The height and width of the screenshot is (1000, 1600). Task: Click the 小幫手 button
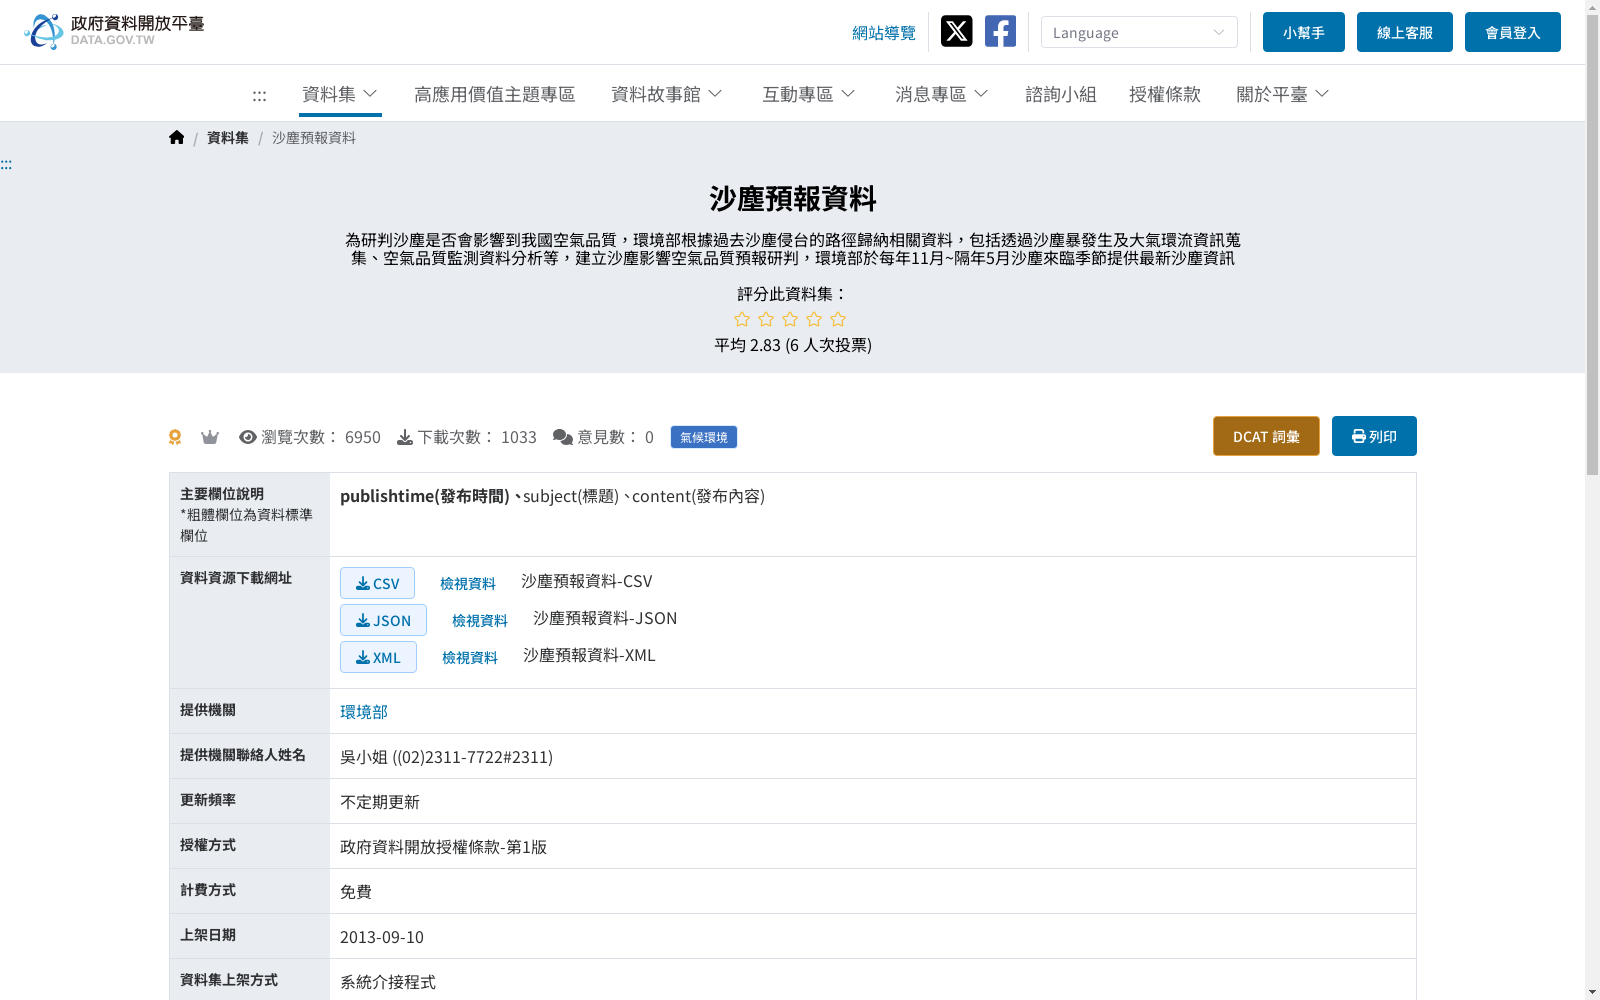click(1304, 32)
